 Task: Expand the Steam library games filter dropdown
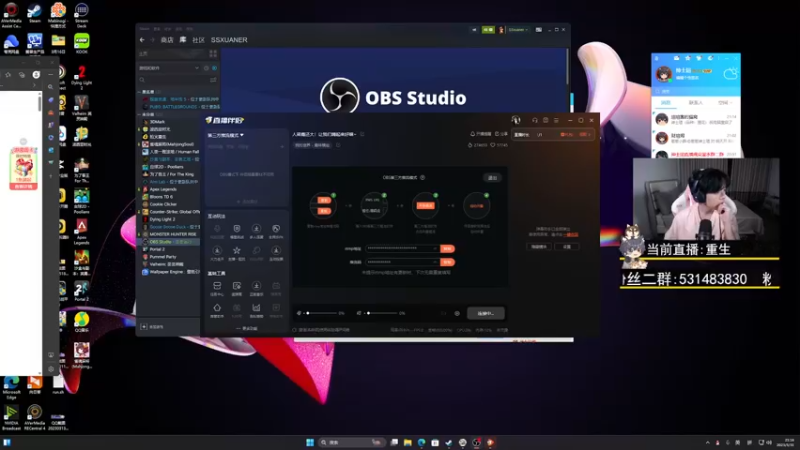196,68
